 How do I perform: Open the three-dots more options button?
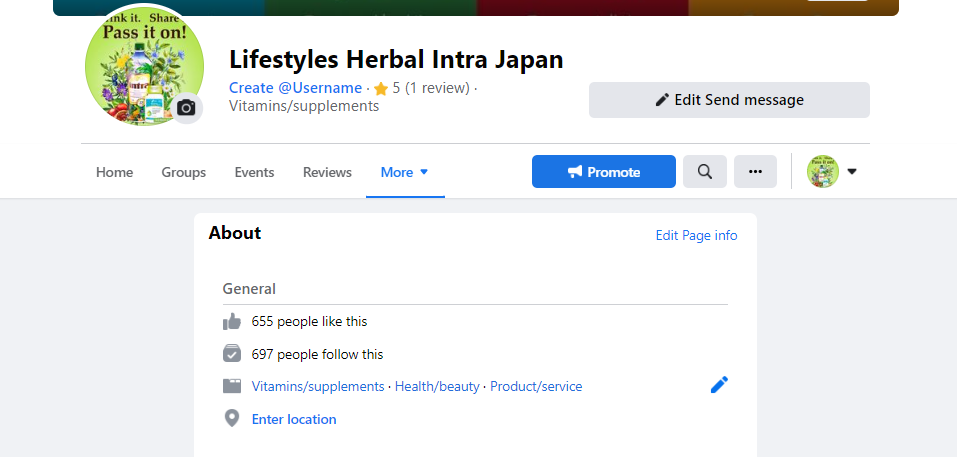pyautogui.click(x=755, y=172)
